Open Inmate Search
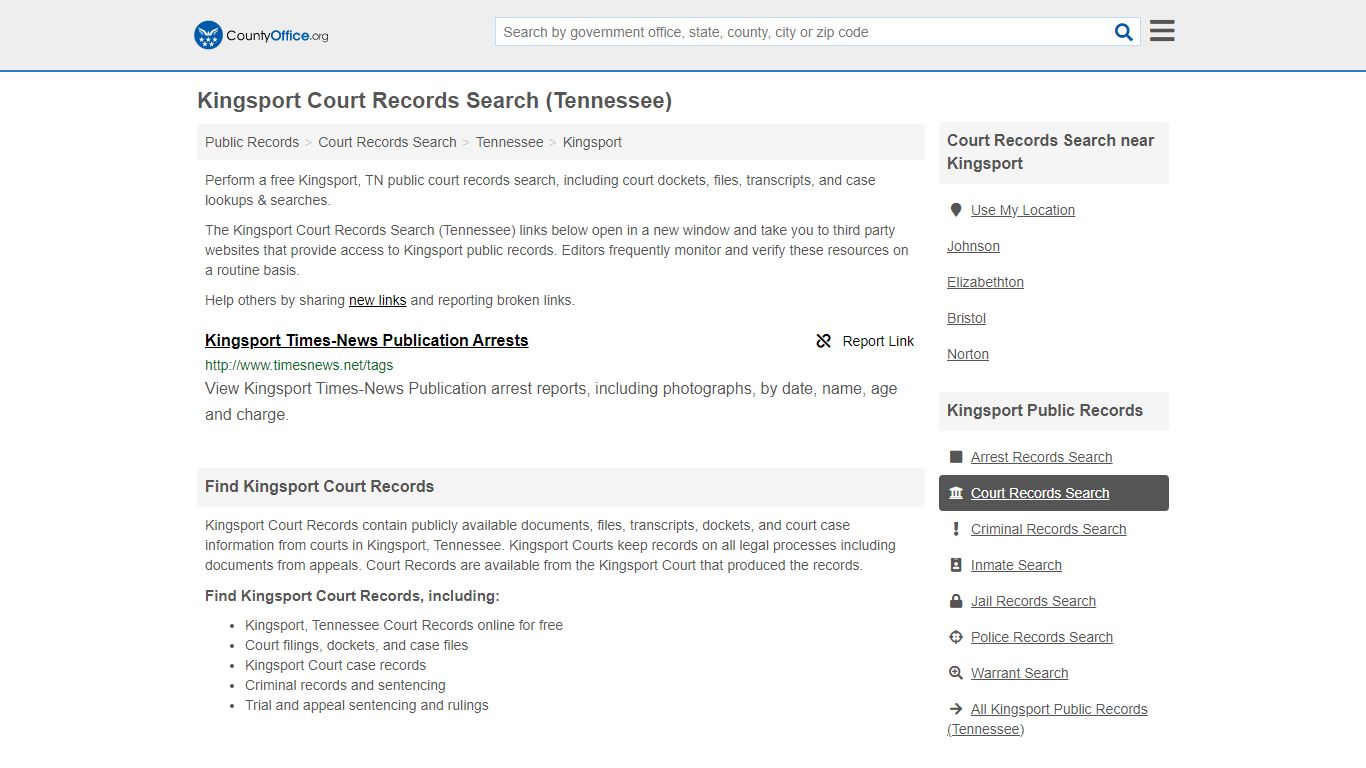 (x=1016, y=565)
